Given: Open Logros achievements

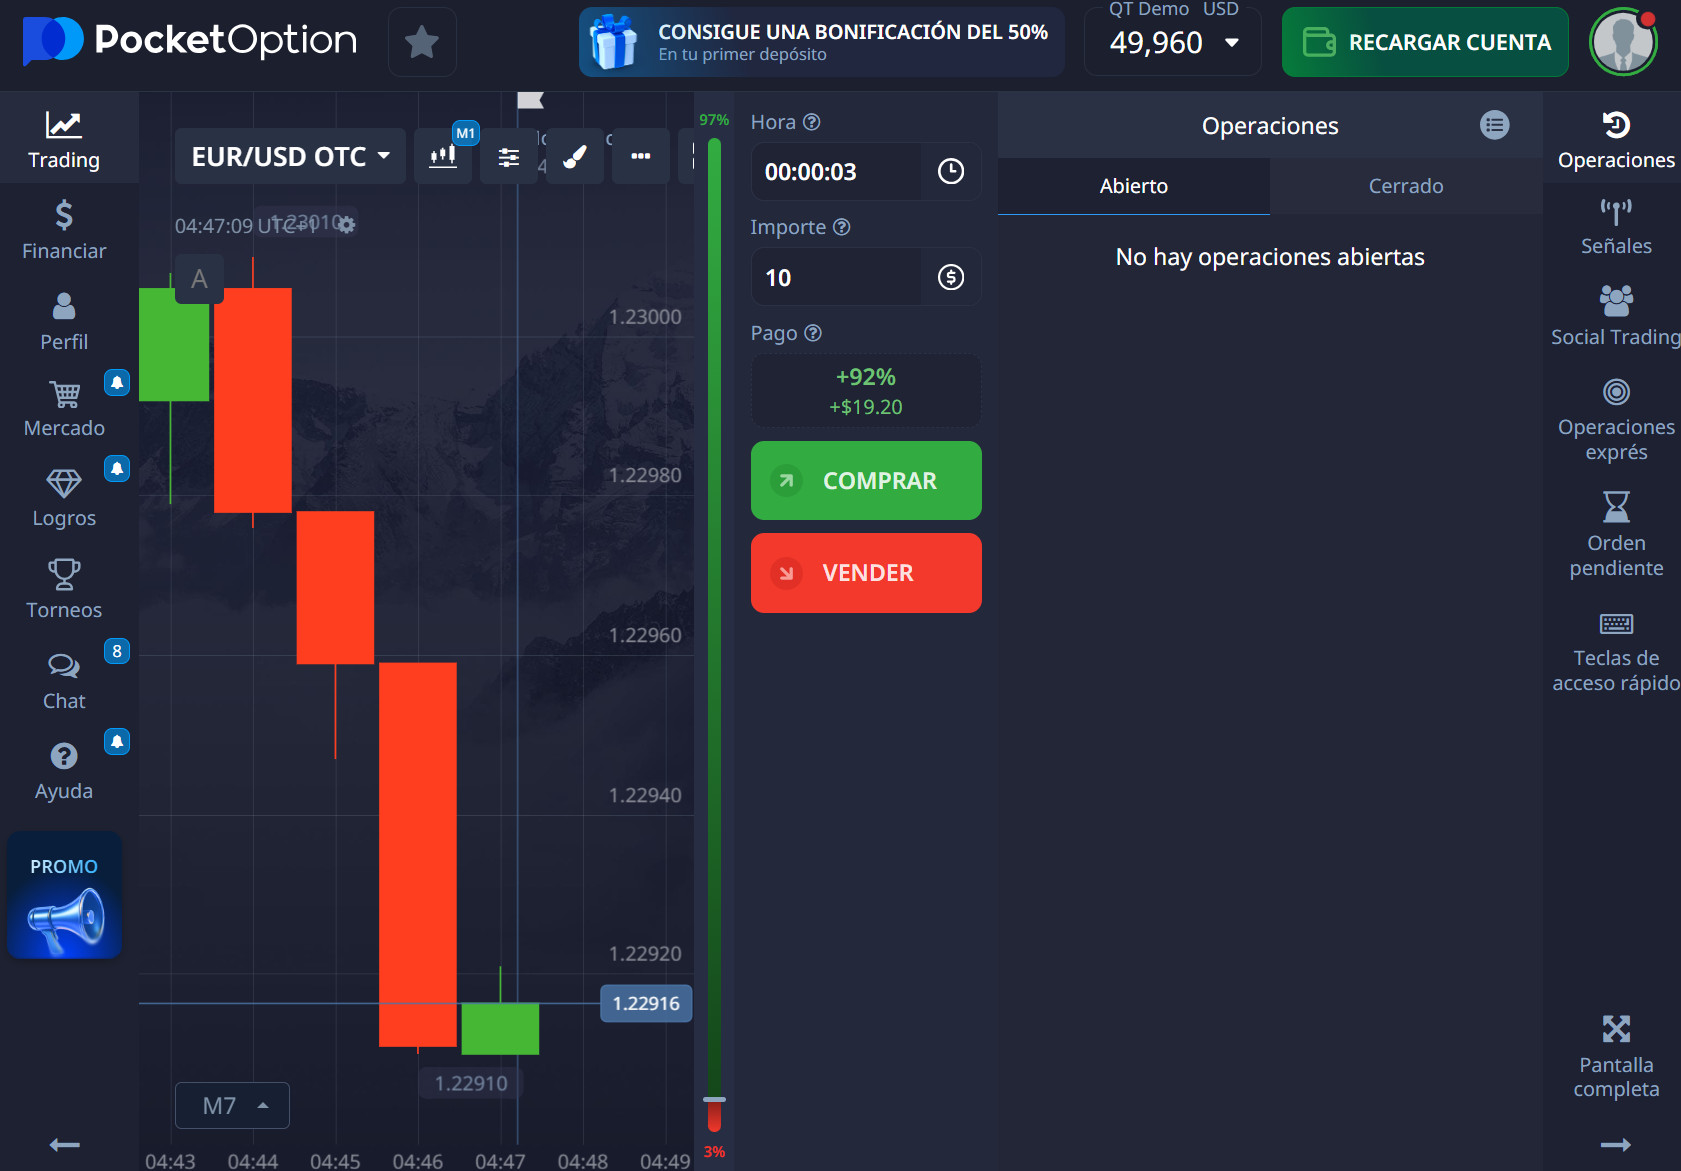Looking at the screenshot, I should (64, 499).
